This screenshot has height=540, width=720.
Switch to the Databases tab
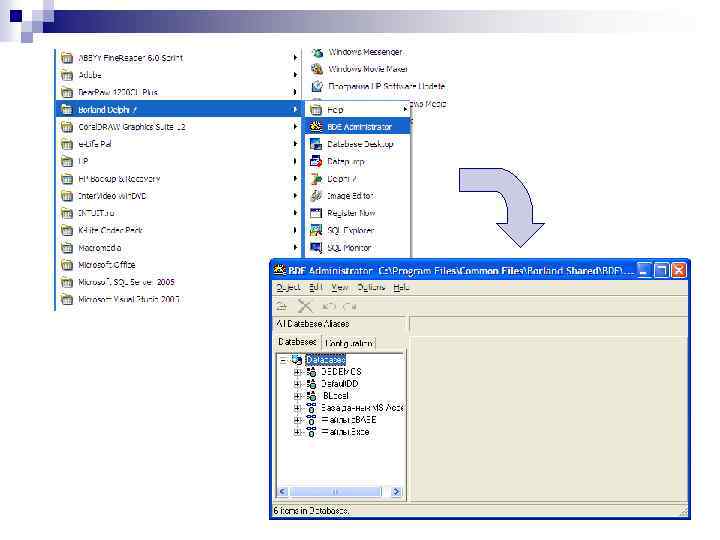298,342
